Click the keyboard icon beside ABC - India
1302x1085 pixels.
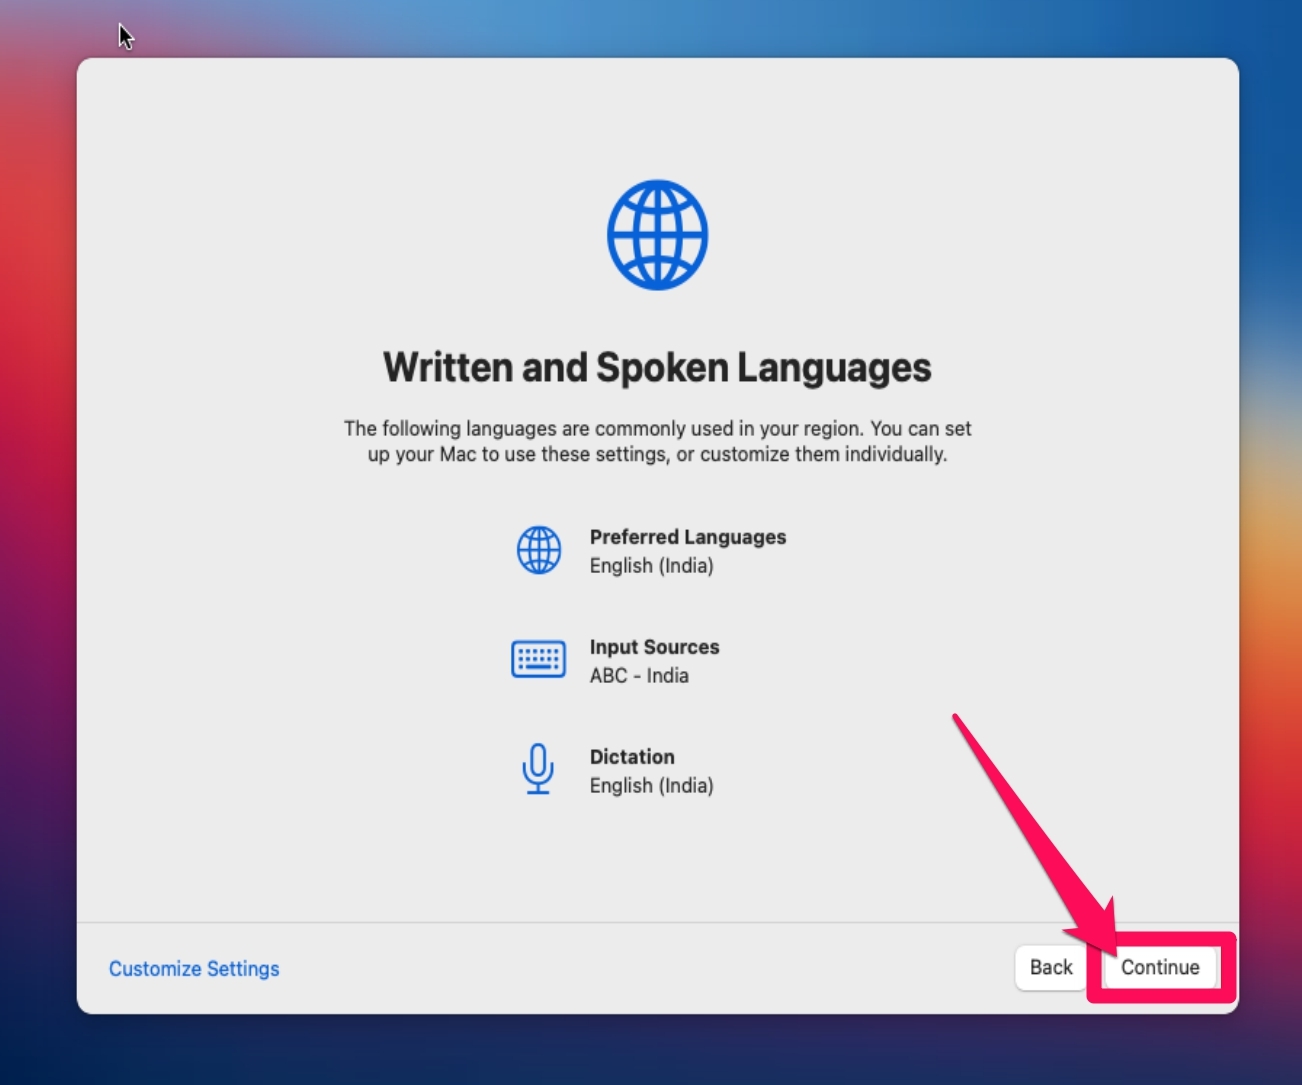click(x=539, y=659)
